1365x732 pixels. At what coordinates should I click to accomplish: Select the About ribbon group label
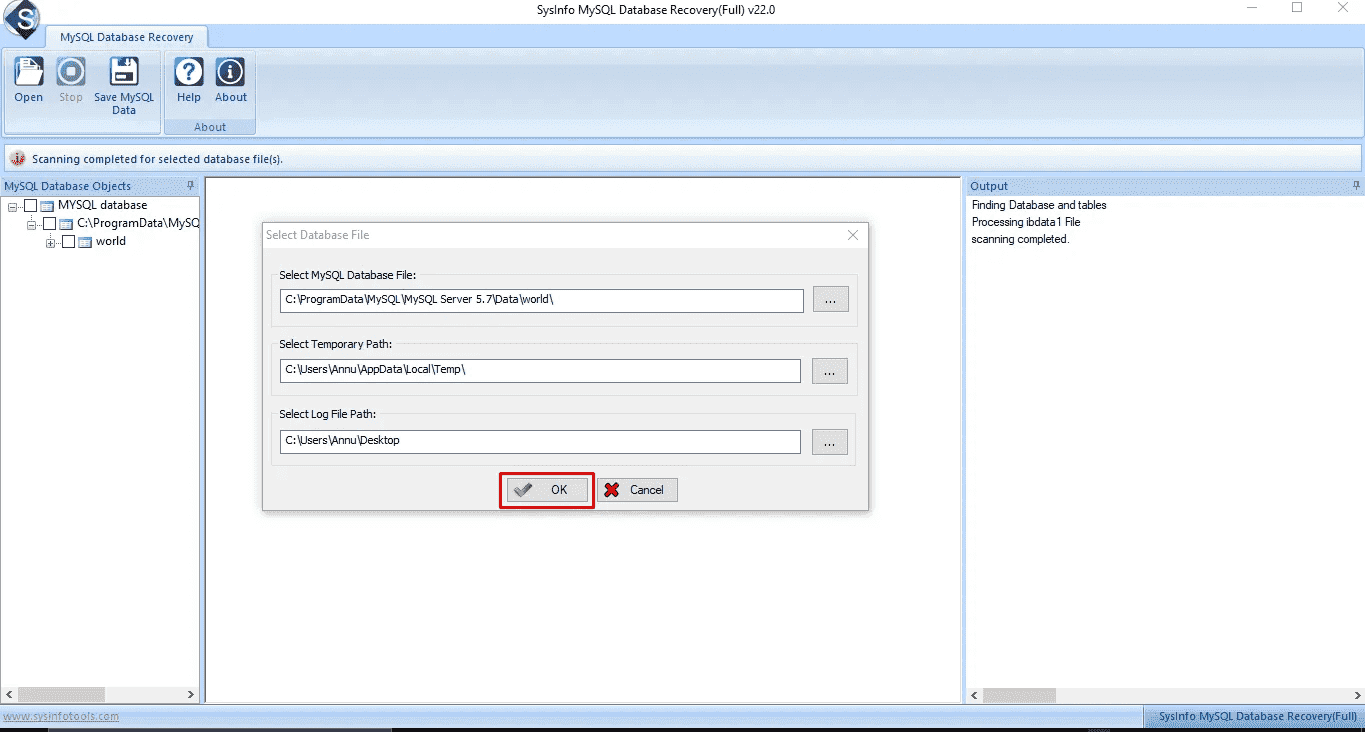point(210,126)
